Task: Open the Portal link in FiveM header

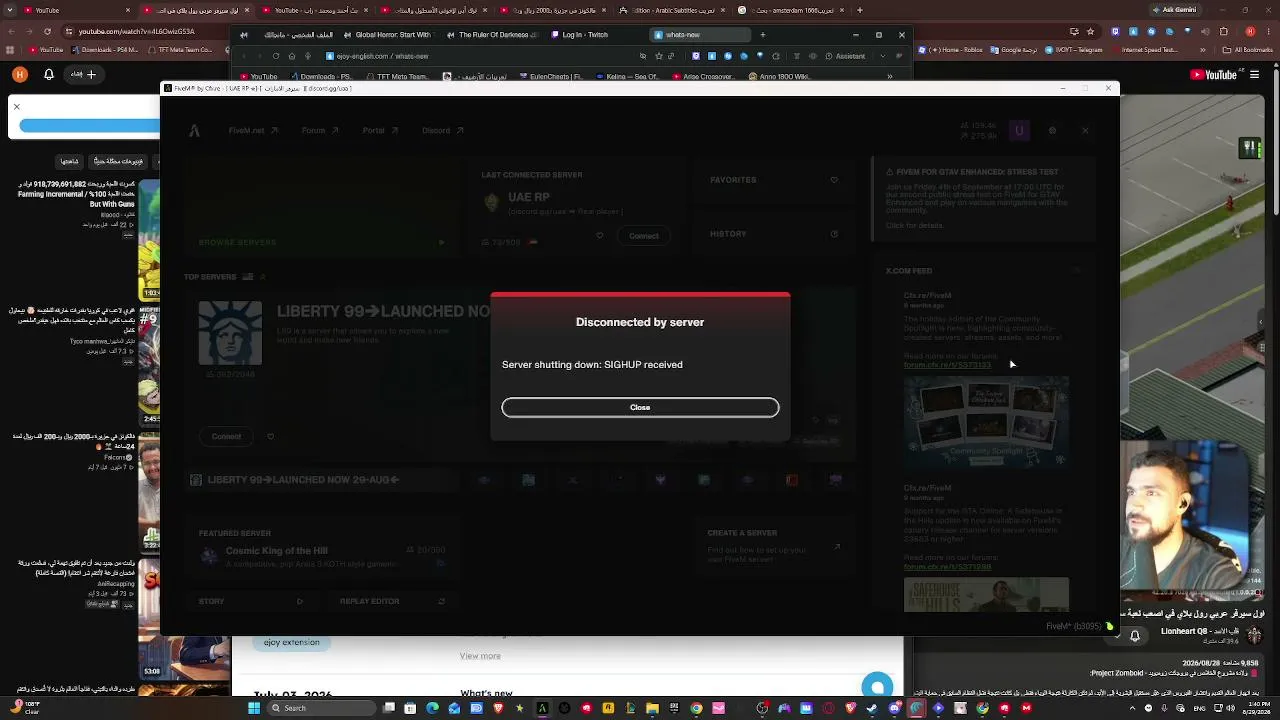Action: tap(380, 130)
